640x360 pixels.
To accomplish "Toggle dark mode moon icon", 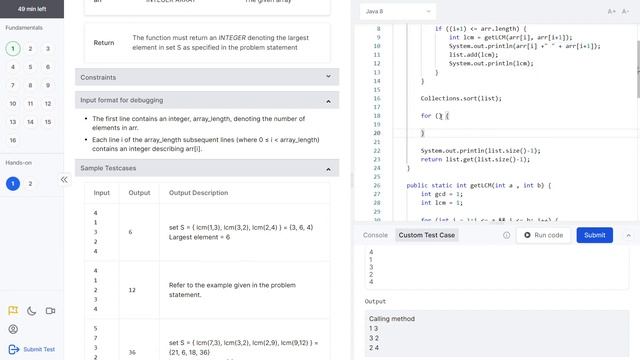I will click(31, 311).
